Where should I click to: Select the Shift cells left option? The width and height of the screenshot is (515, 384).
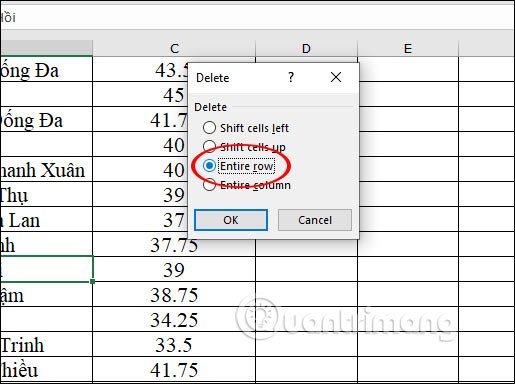point(246,128)
